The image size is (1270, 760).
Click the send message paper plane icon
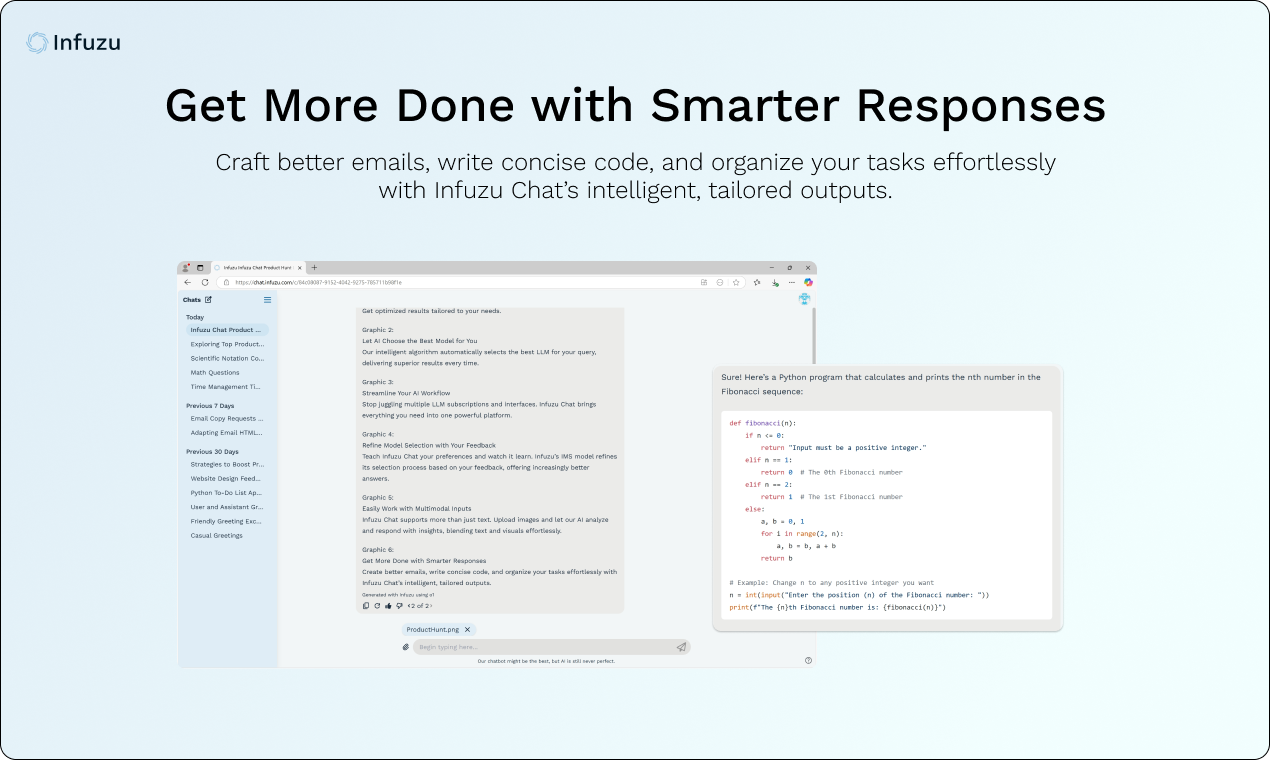(681, 647)
